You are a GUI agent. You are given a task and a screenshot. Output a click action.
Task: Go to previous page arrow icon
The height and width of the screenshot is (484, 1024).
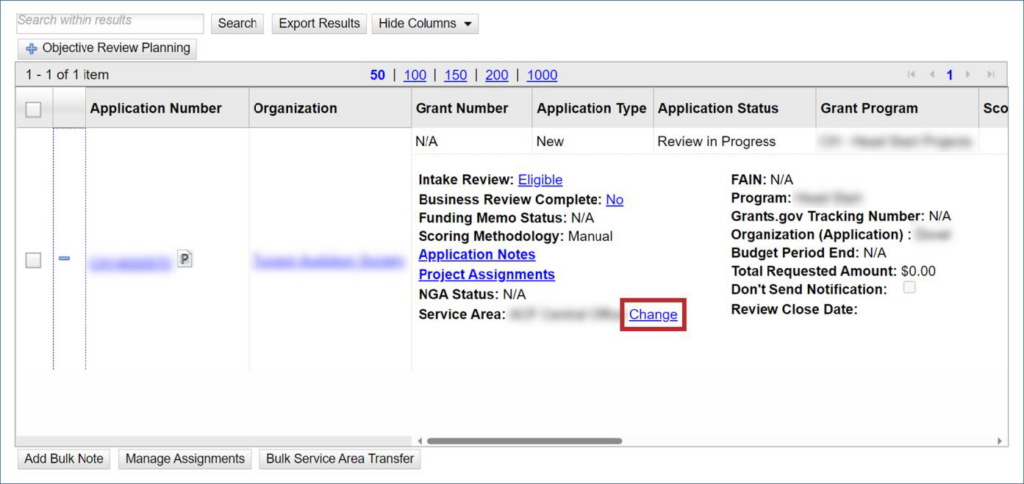(x=931, y=75)
